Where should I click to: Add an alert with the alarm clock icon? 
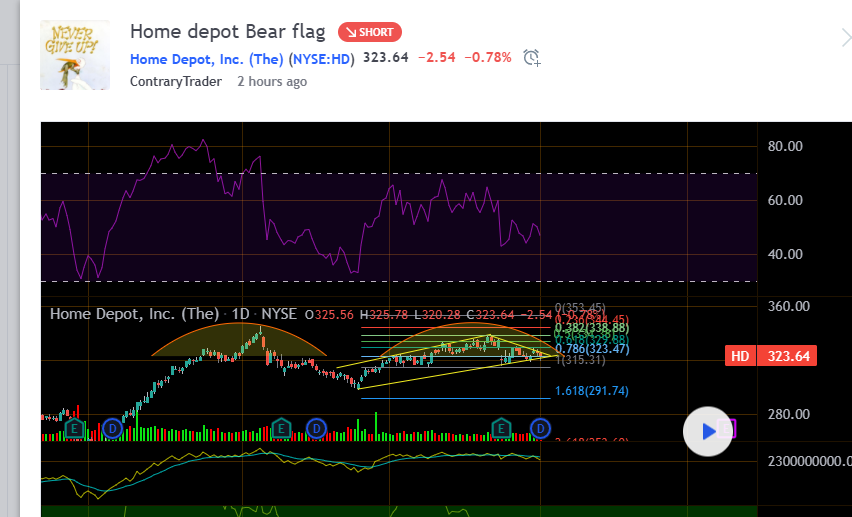(x=532, y=58)
